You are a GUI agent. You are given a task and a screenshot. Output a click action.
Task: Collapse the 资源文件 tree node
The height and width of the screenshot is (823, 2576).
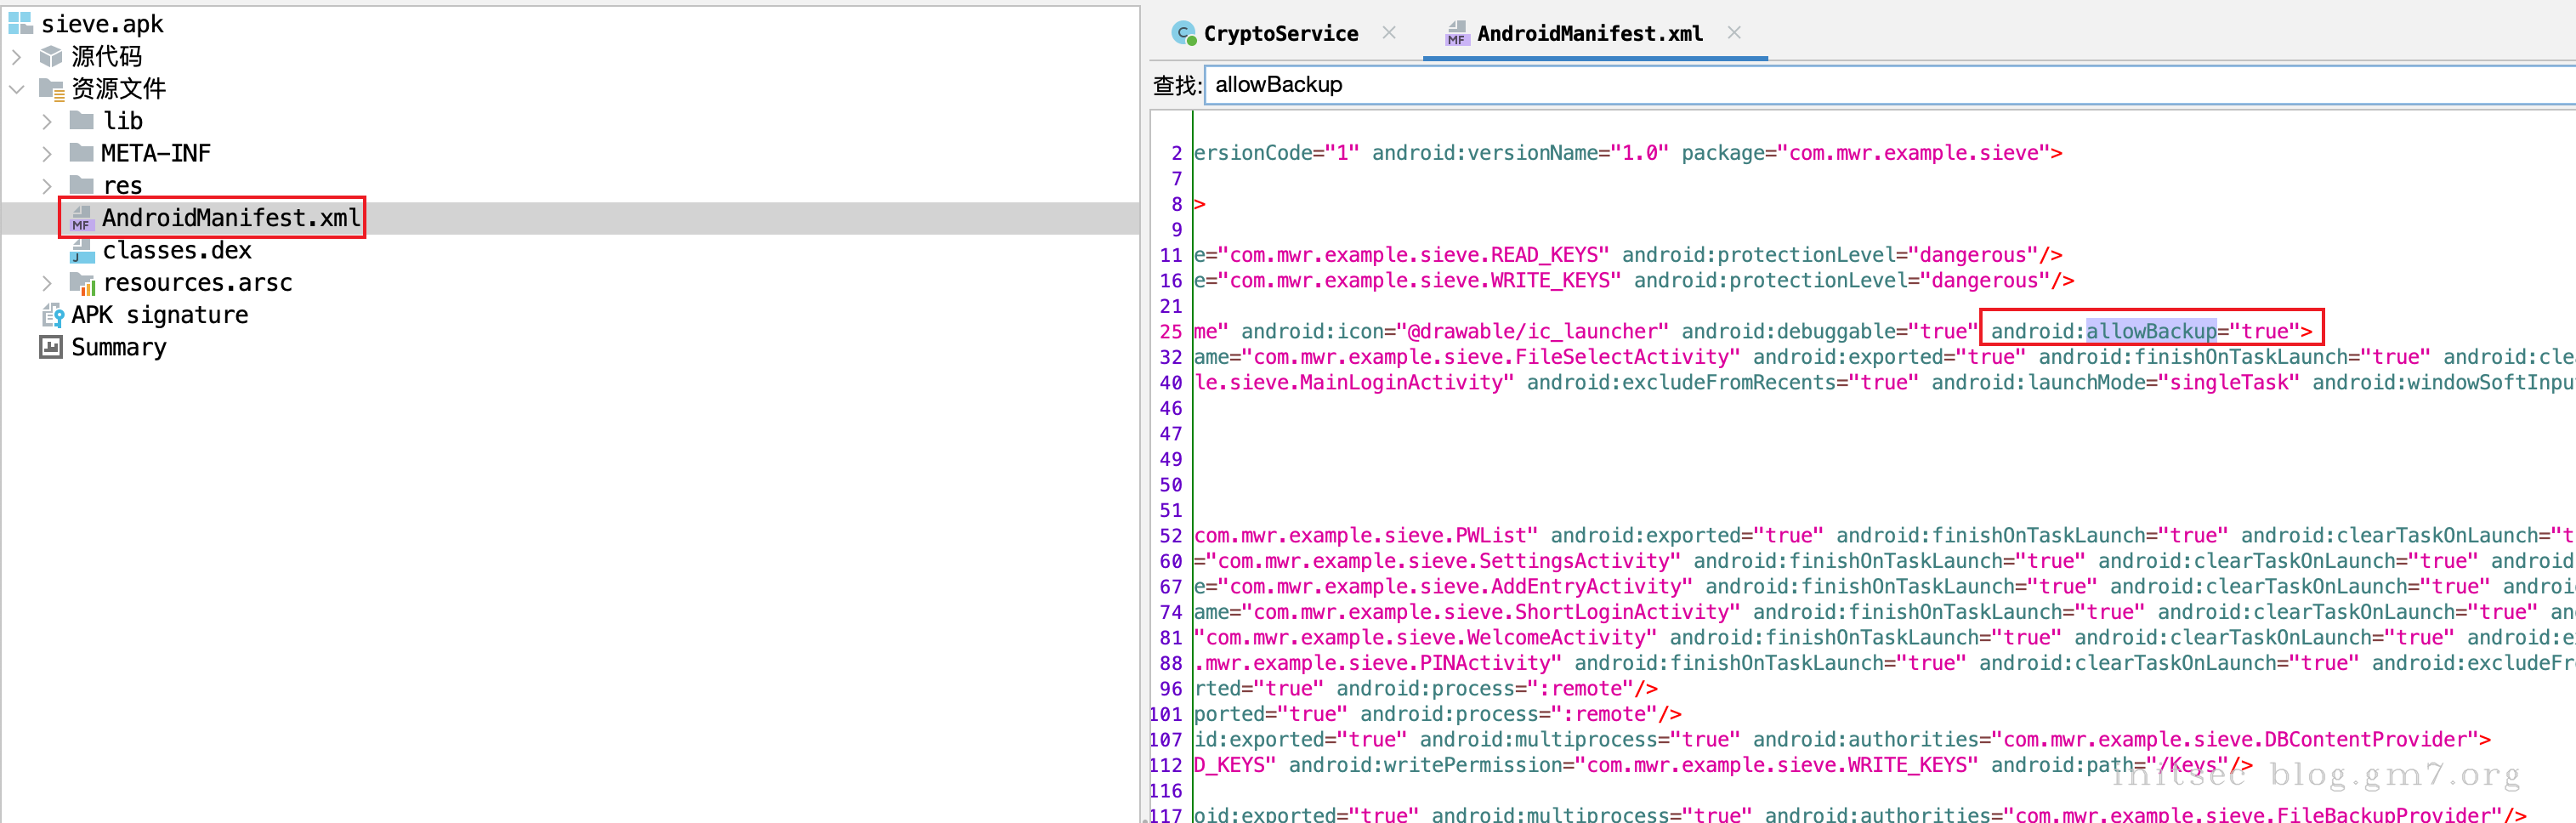[17, 89]
